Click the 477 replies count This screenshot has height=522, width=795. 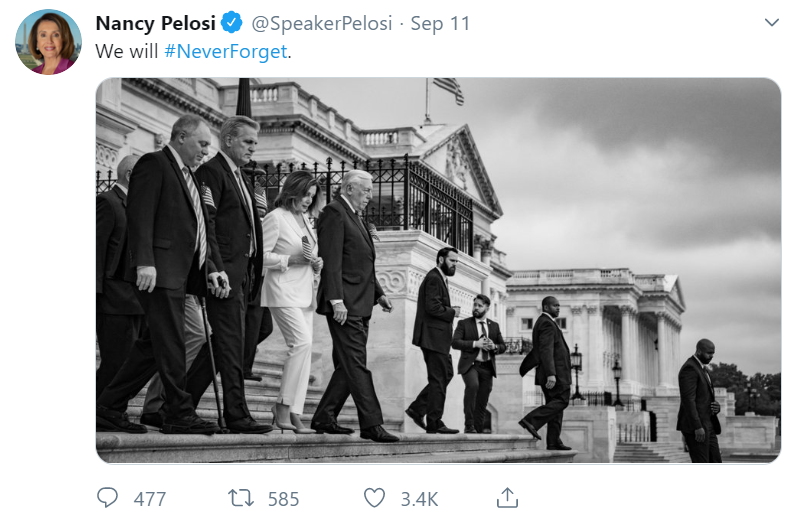149,498
